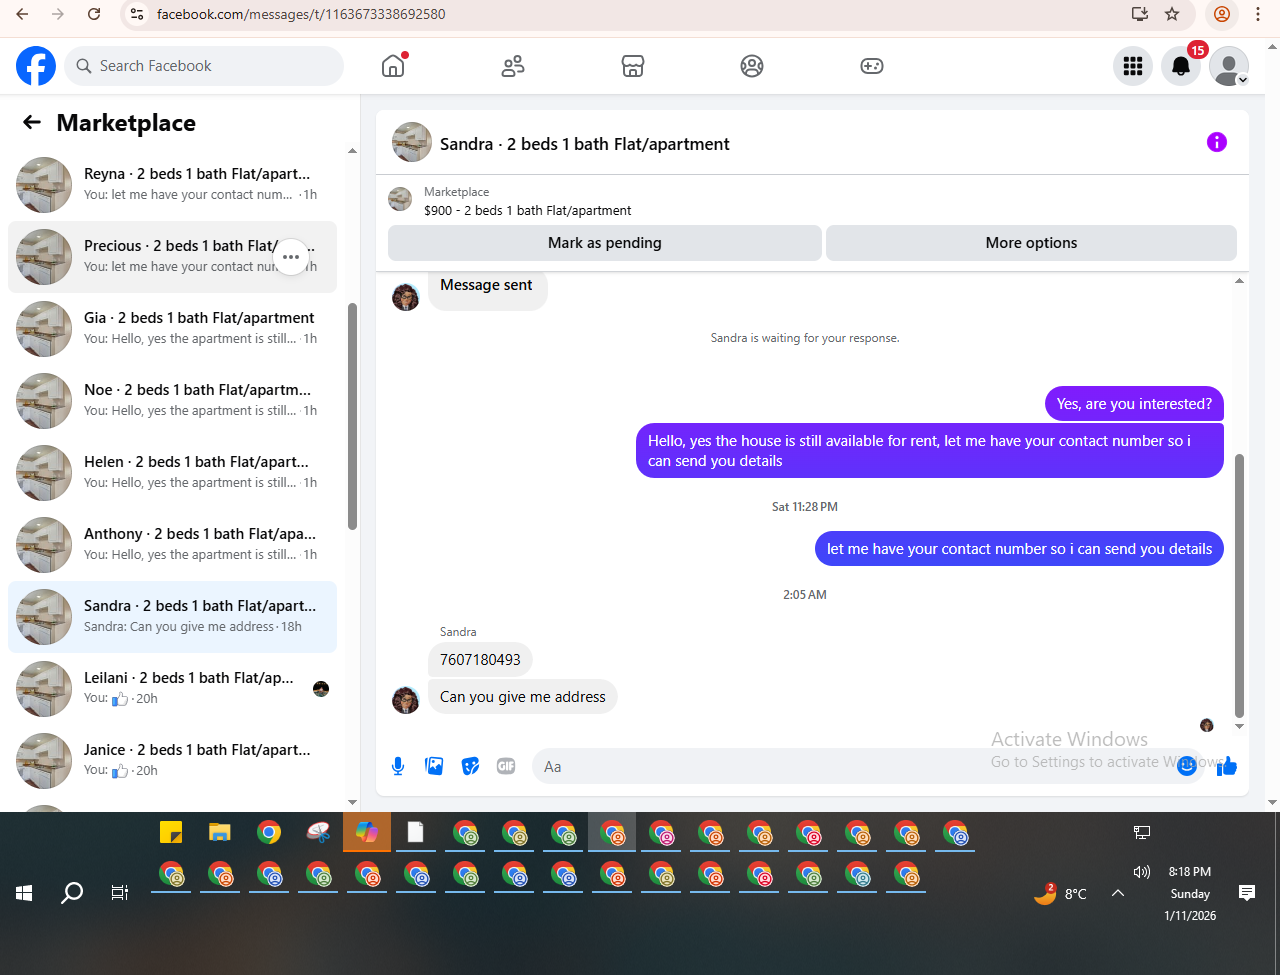The height and width of the screenshot is (975, 1280).
Task: Click the 'Hello, yes the house is still available' bubble
Action: tap(930, 451)
